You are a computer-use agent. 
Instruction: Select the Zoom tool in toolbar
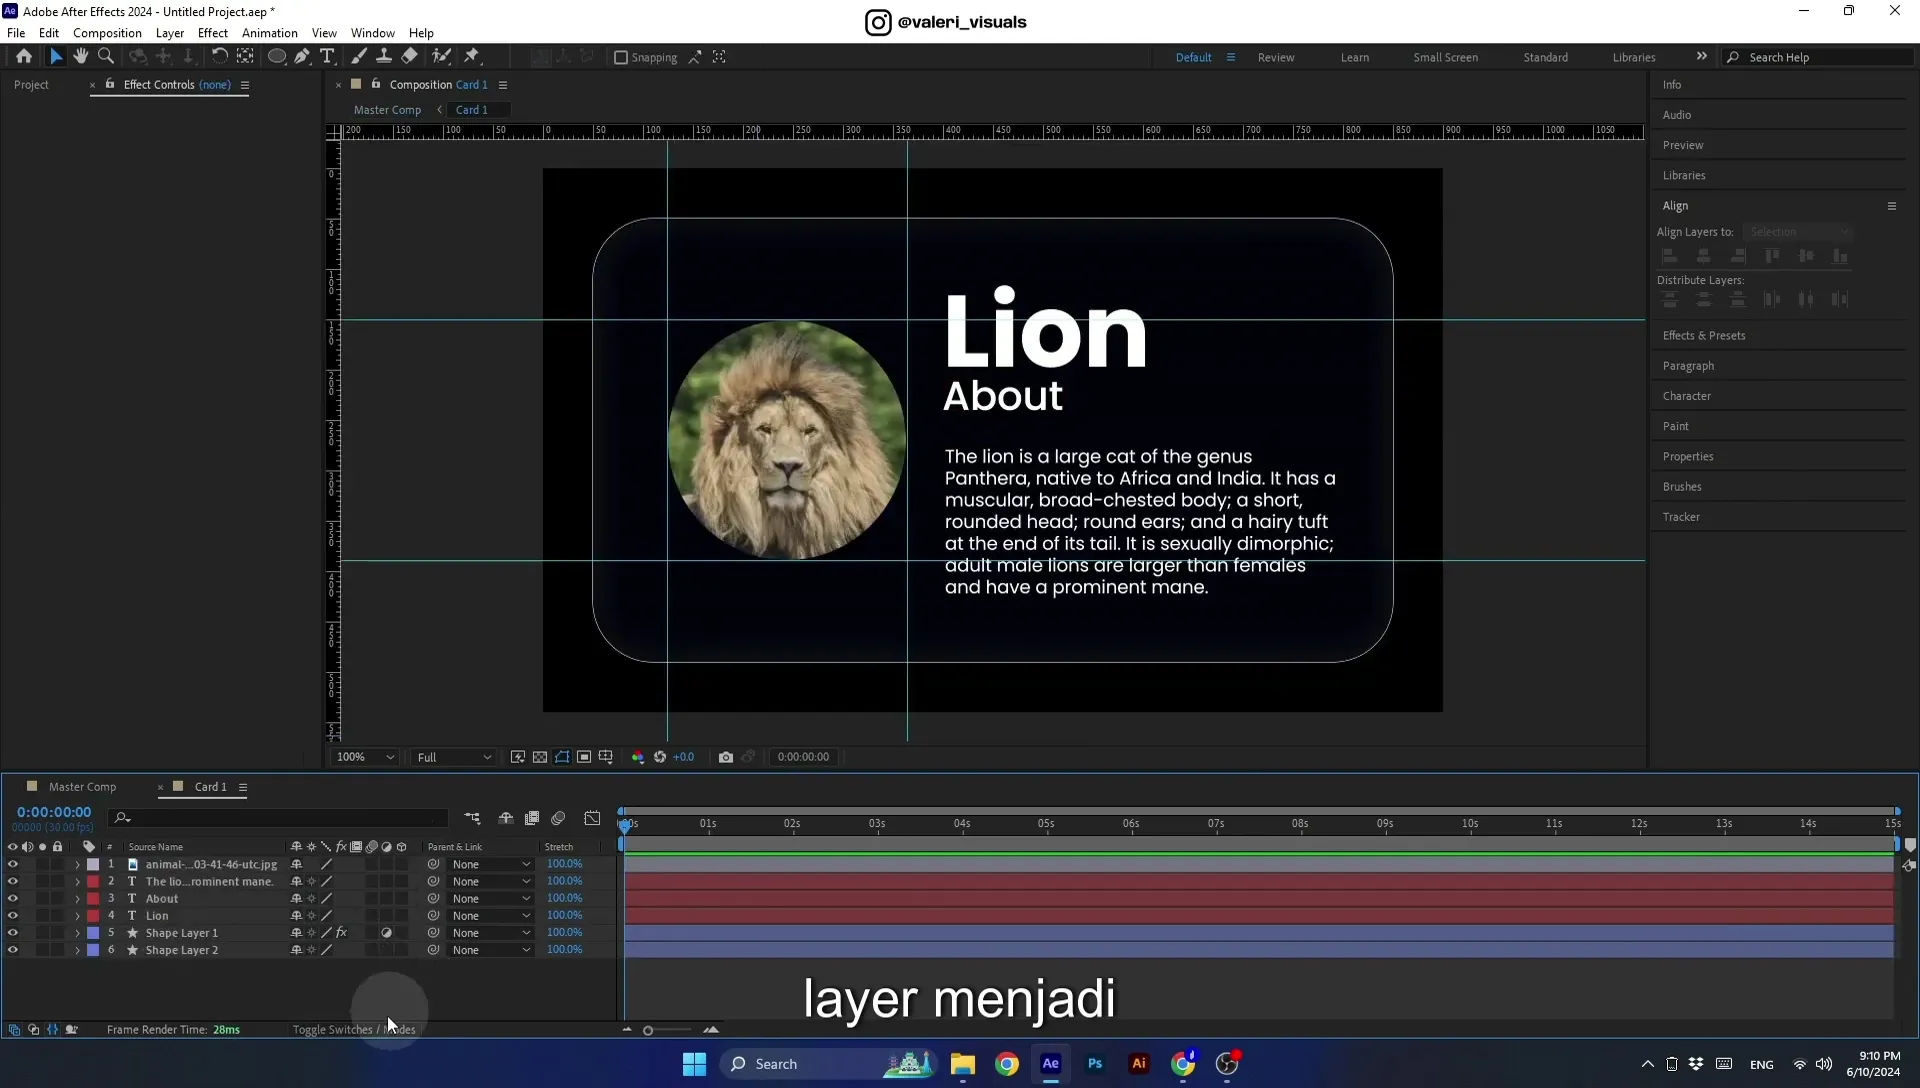[x=106, y=57]
